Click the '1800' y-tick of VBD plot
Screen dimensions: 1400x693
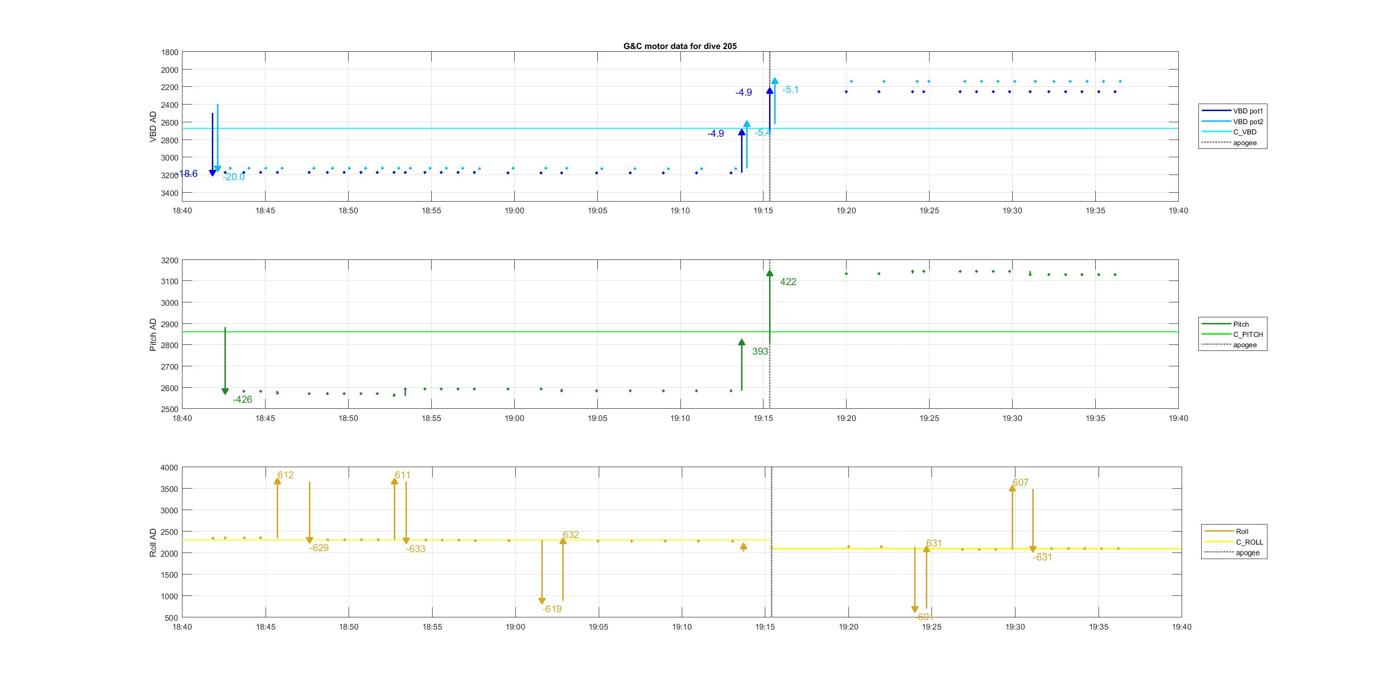point(170,52)
